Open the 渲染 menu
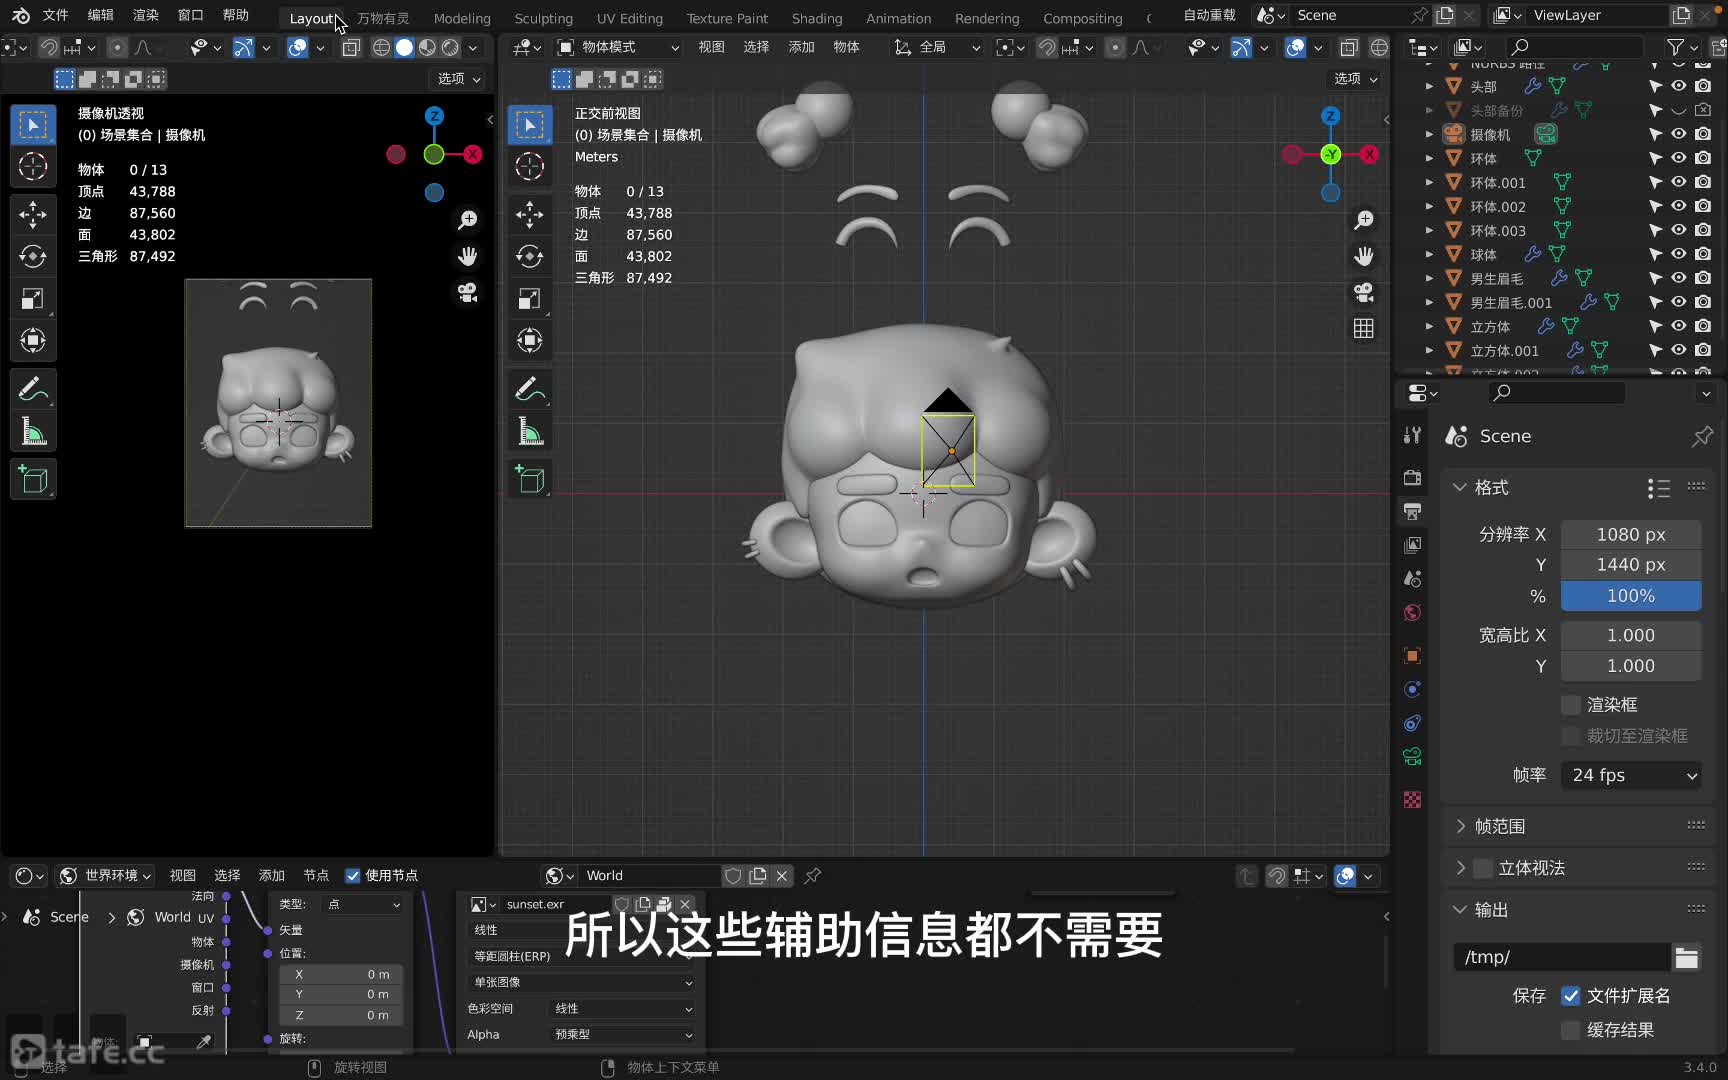The width and height of the screenshot is (1728, 1080). click(x=146, y=15)
